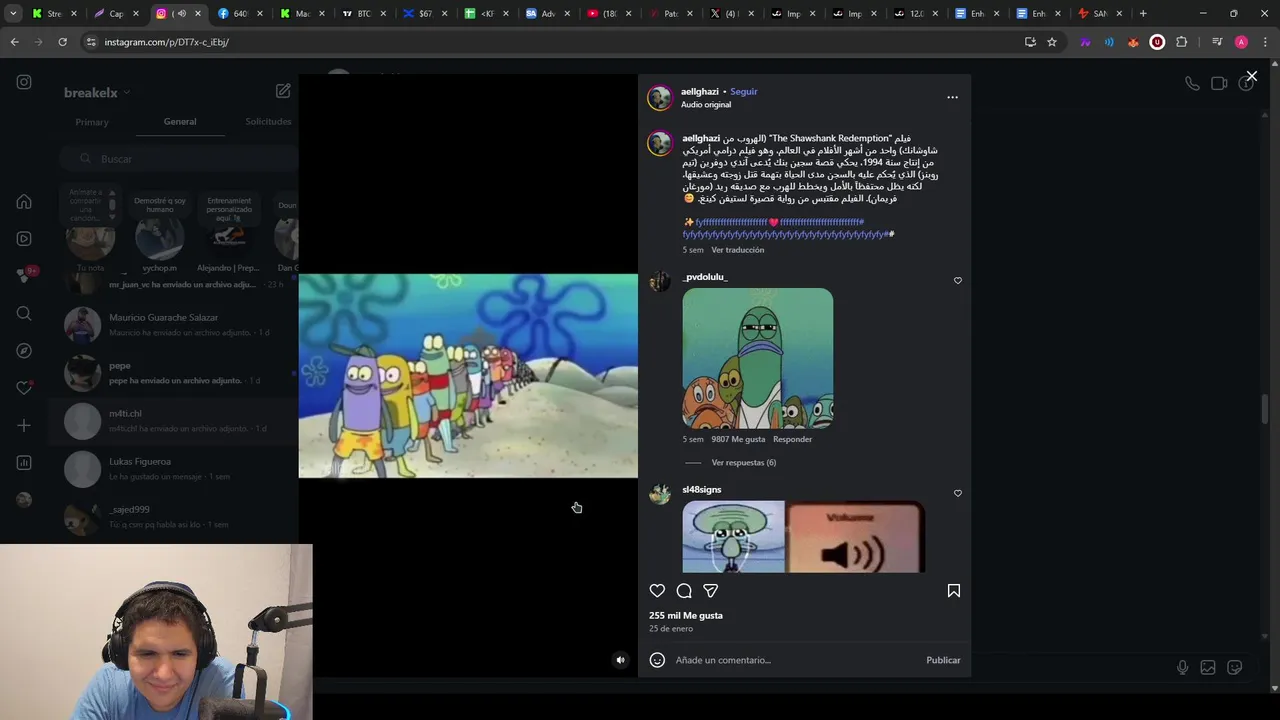Image resolution: width=1280 pixels, height=720 pixels.
Task: Like the sl48signs comment
Action: point(958,493)
